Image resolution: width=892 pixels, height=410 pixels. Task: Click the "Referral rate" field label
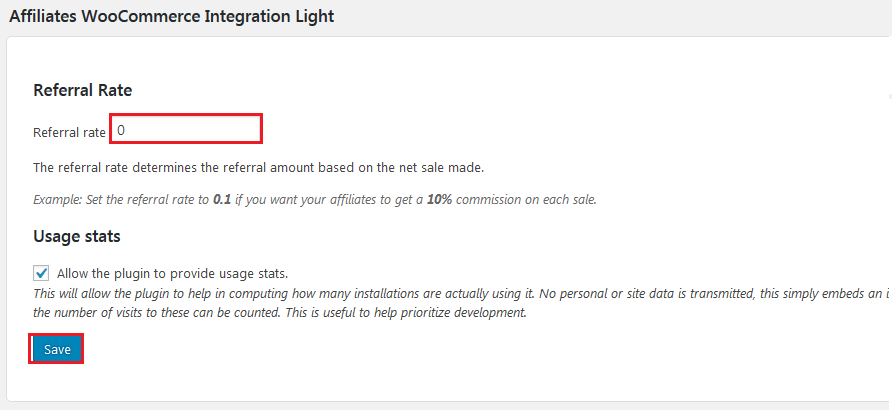69,132
